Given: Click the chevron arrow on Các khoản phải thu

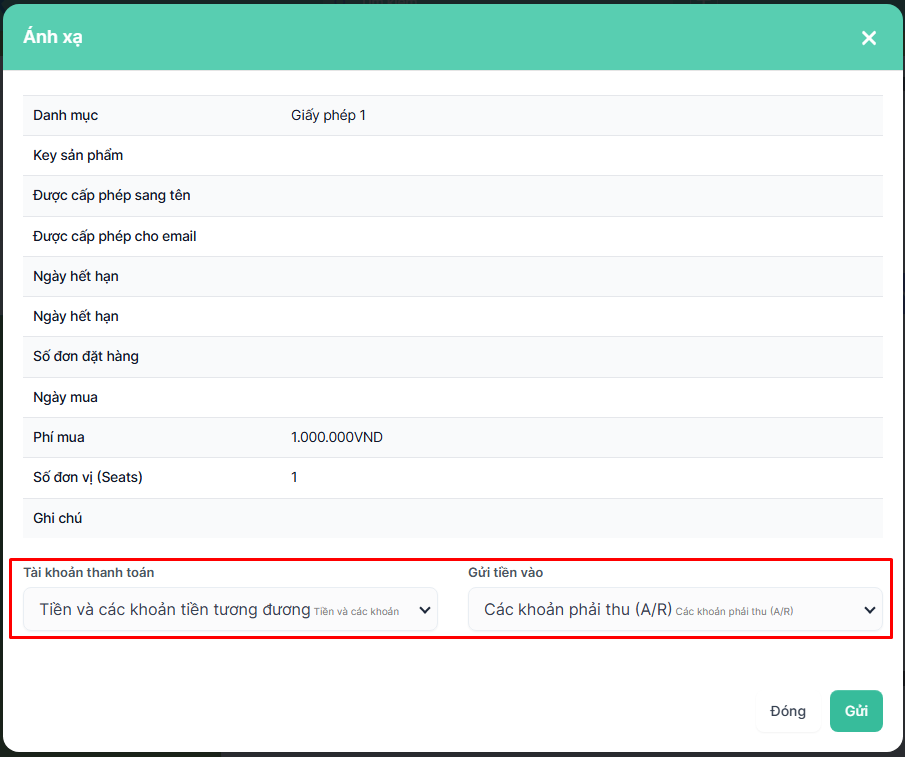Looking at the screenshot, I should click(x=869, y=610).
